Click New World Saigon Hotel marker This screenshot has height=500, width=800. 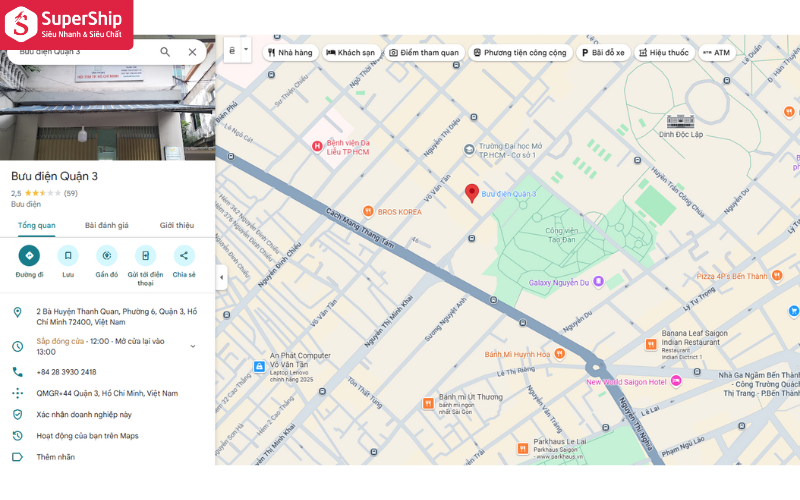[676, 381]
